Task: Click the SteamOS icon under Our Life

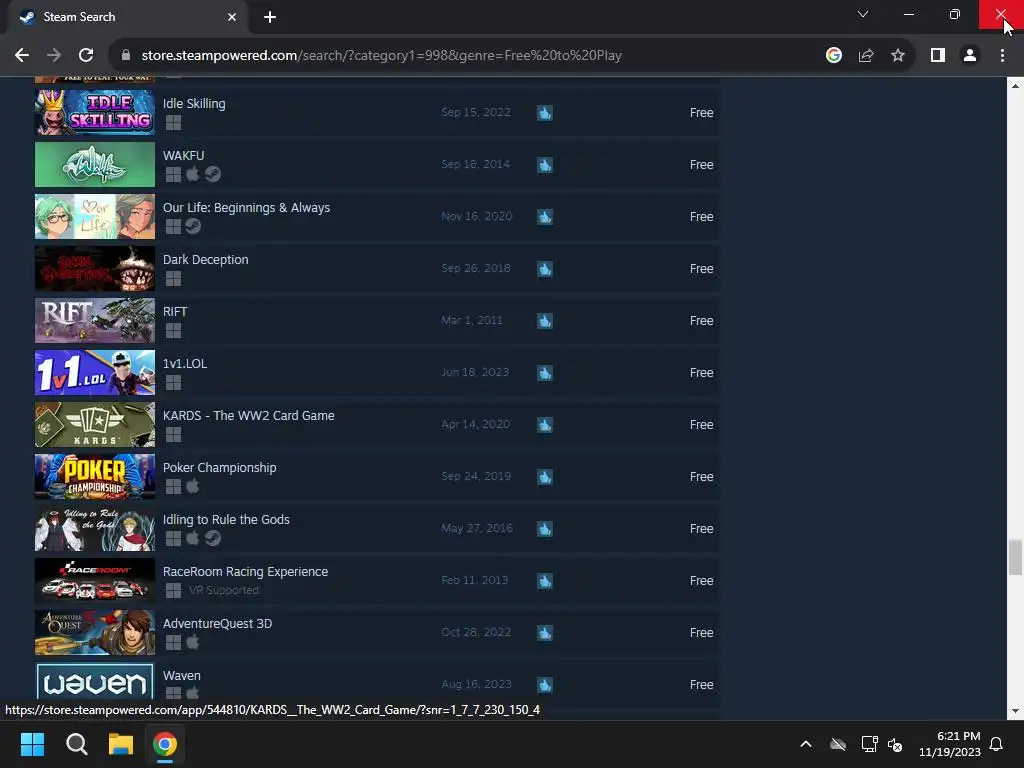Action: point(193,227)
